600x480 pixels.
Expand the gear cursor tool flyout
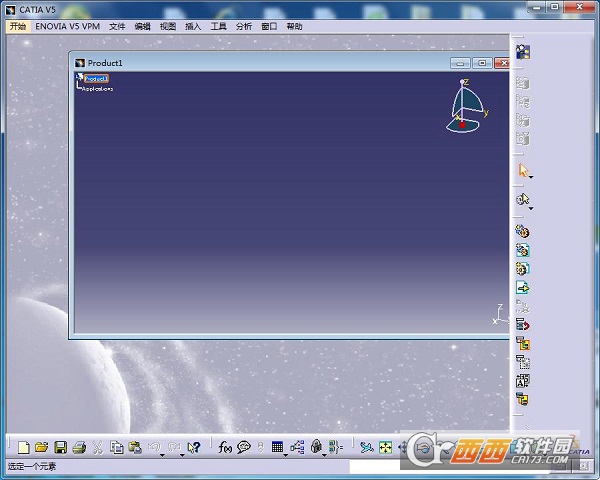(x=531, y=209)
